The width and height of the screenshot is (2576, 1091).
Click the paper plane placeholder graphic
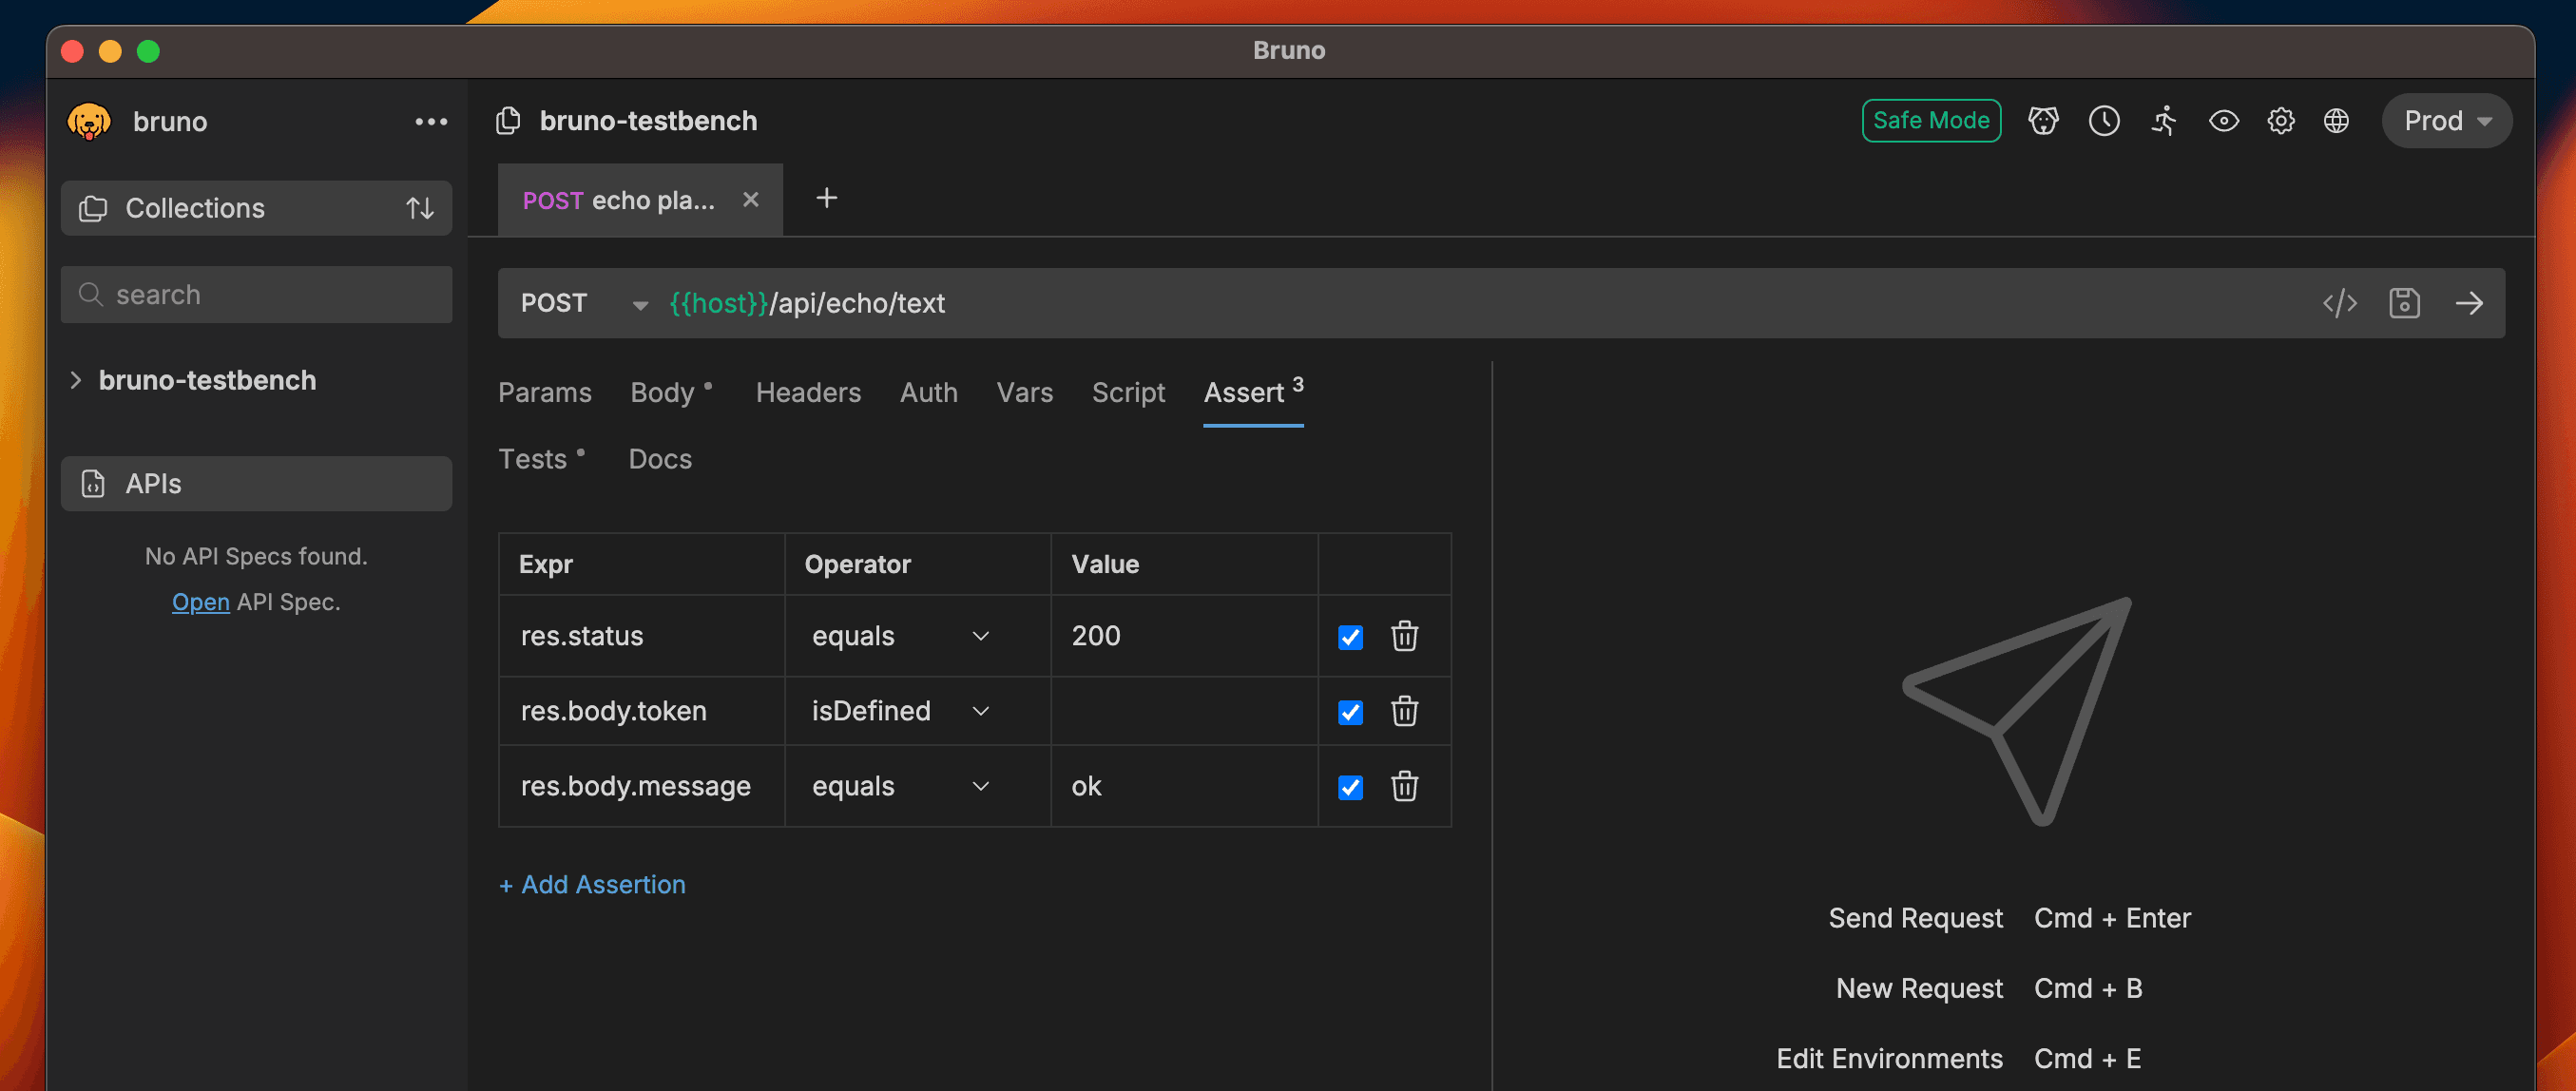point(2017,711)
